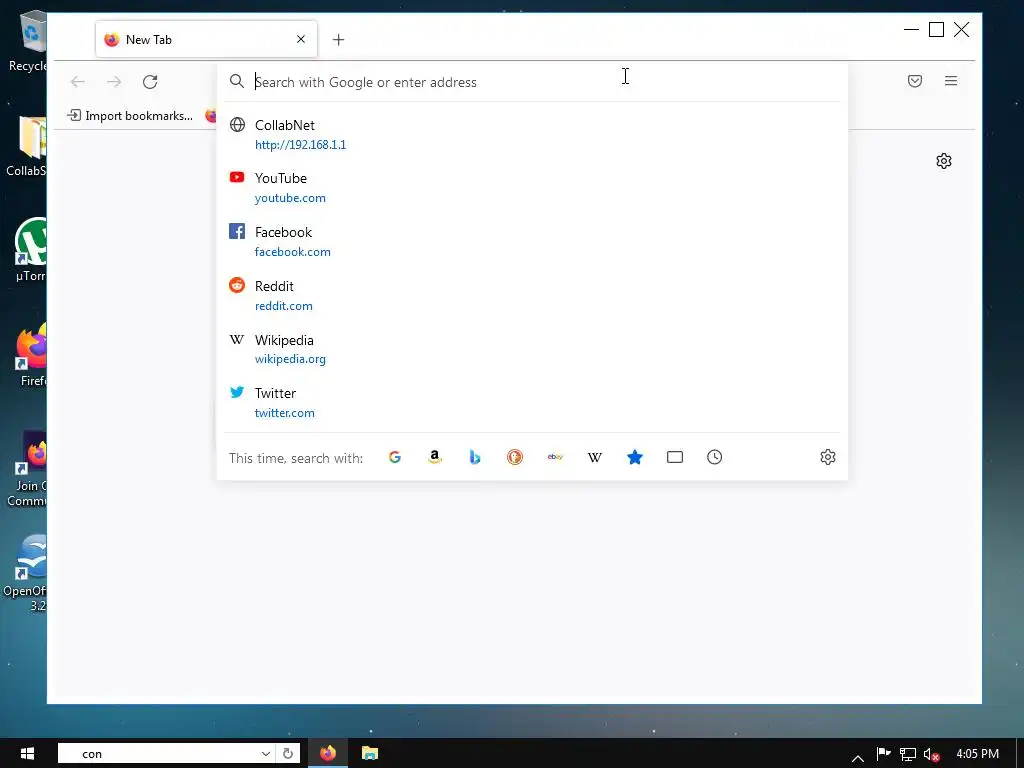
Task: Expand the taskbar address dropdown arrow
Action: [266, 754]
